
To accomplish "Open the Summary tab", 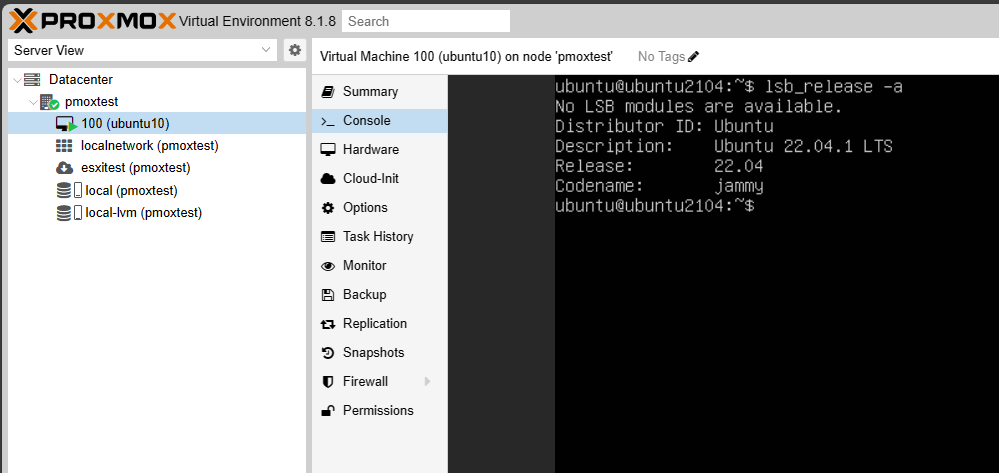I will pos(370,92).
